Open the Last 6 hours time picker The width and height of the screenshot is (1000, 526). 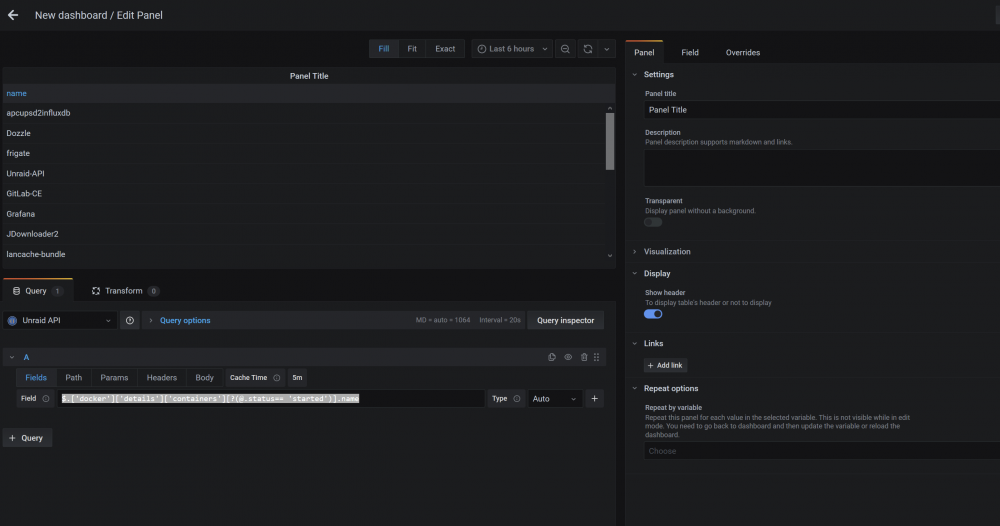[512, 49]
